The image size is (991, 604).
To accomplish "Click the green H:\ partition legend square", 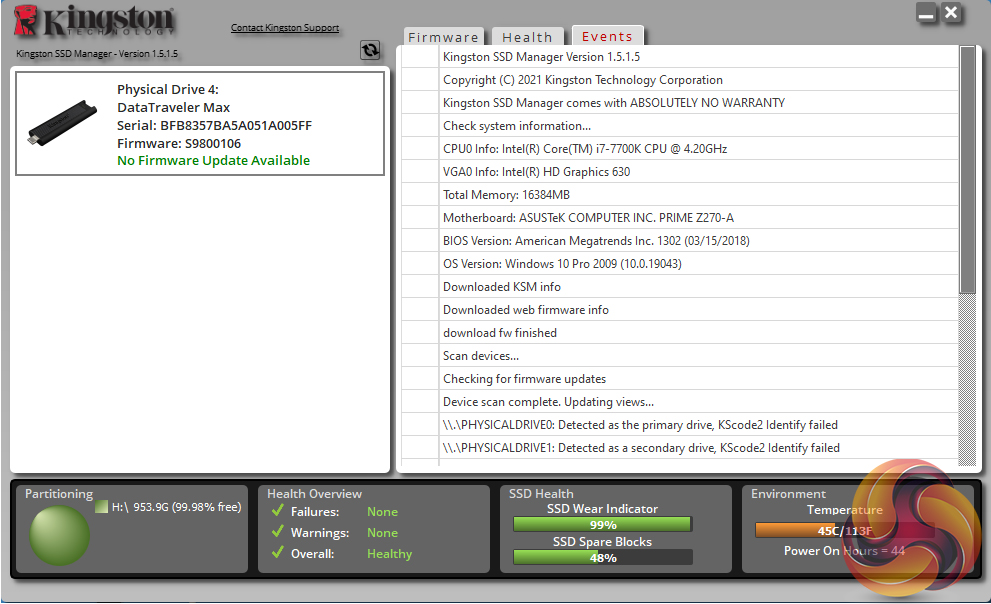I will pos(101,507).
